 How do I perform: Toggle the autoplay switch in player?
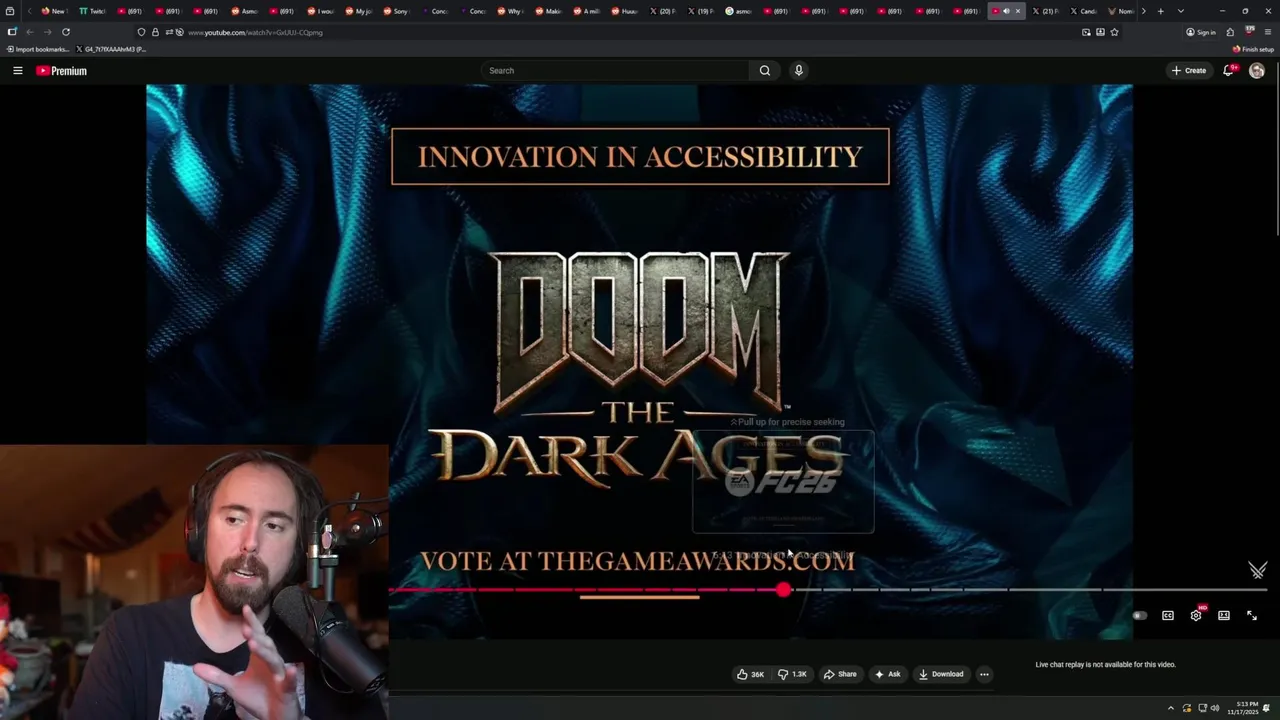click(1139, 616)
